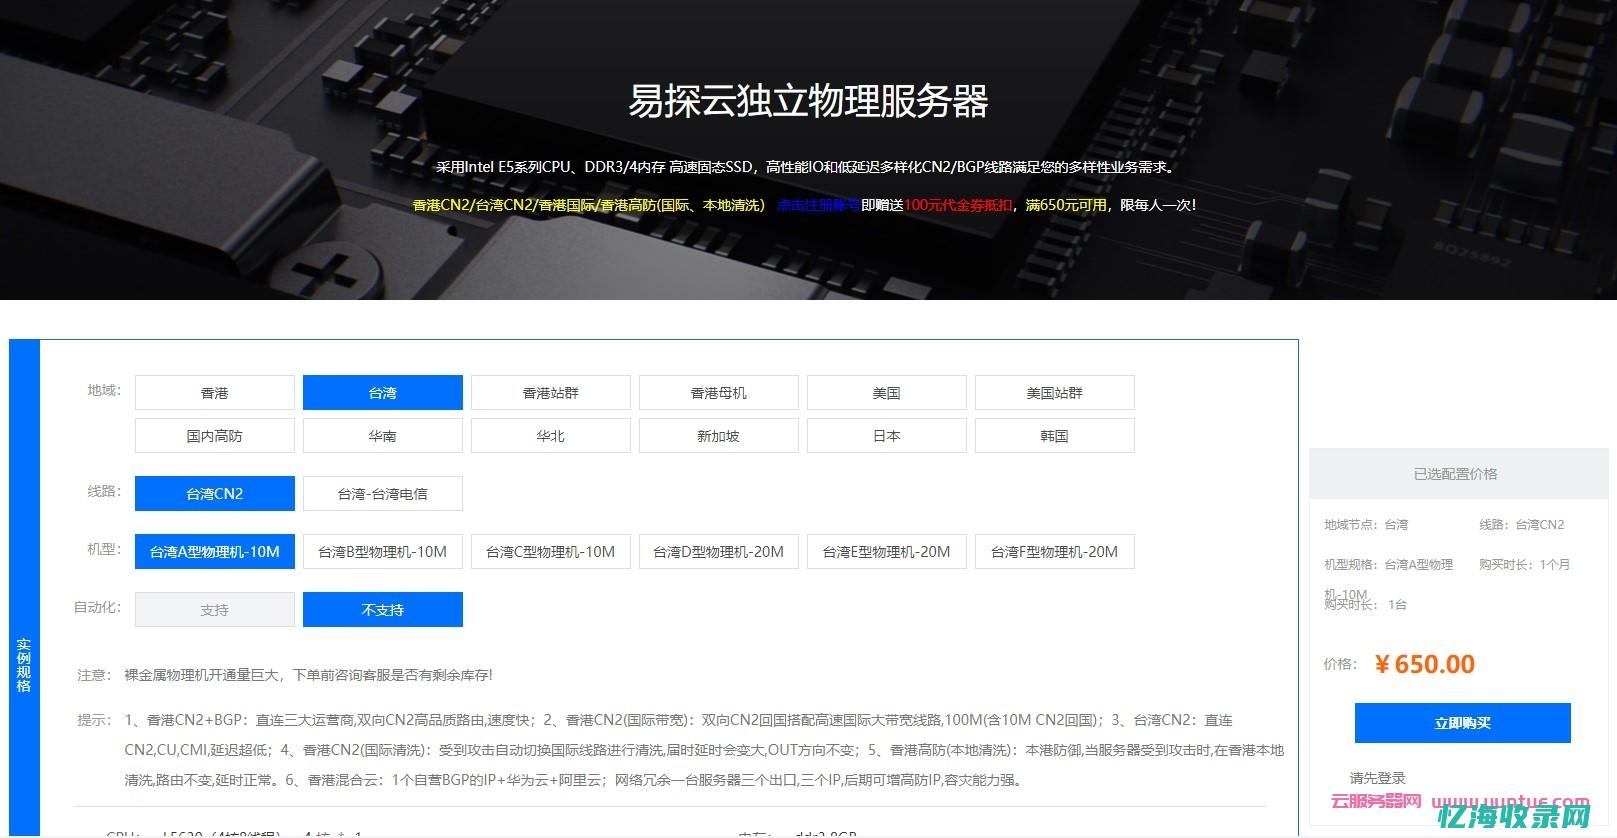Screen dimensions: 1617x838
Task: Click the 注意 stock notice line
Action: pyautogui.click(x=285, y=675)
